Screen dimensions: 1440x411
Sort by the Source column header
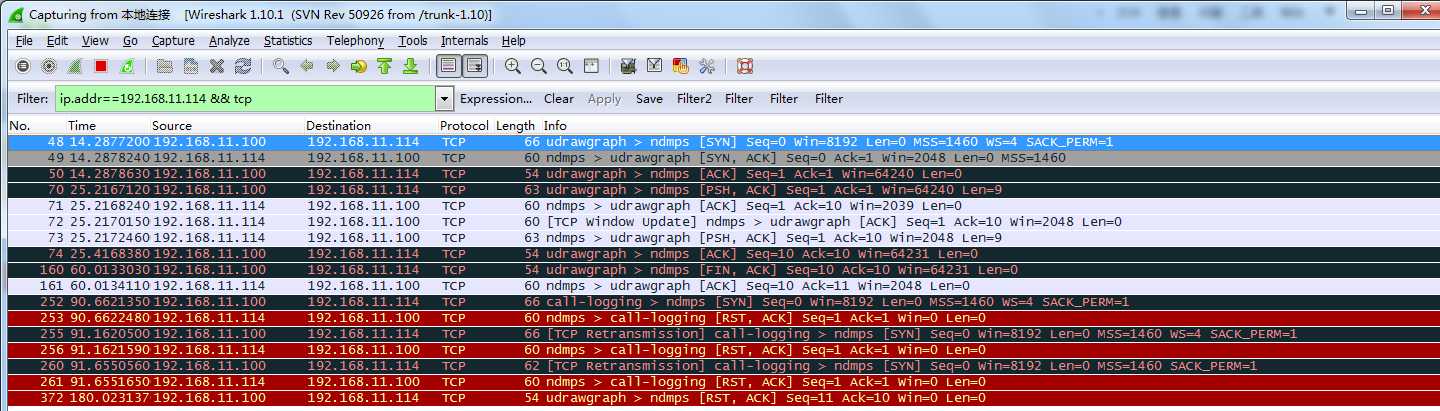click(227, 126)
